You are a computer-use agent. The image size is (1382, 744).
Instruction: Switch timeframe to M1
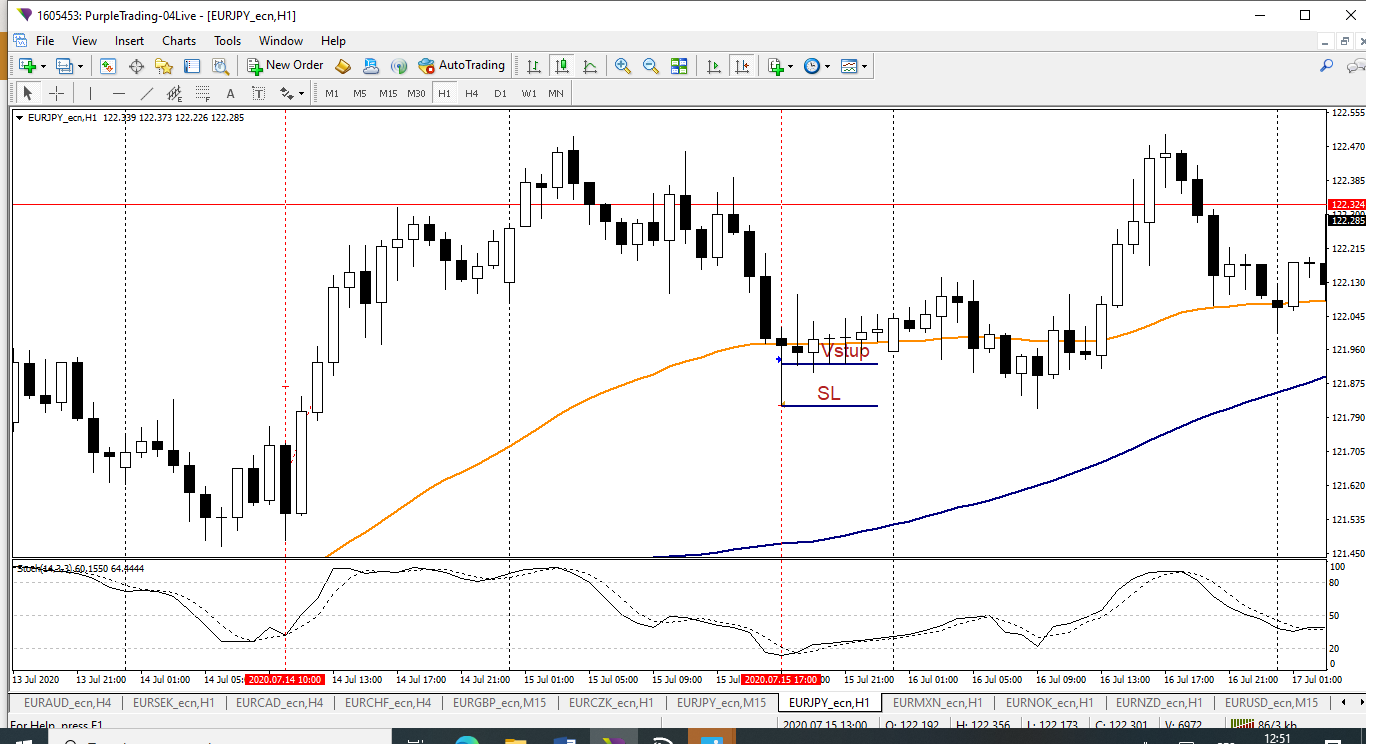click(x=332, y=93)
